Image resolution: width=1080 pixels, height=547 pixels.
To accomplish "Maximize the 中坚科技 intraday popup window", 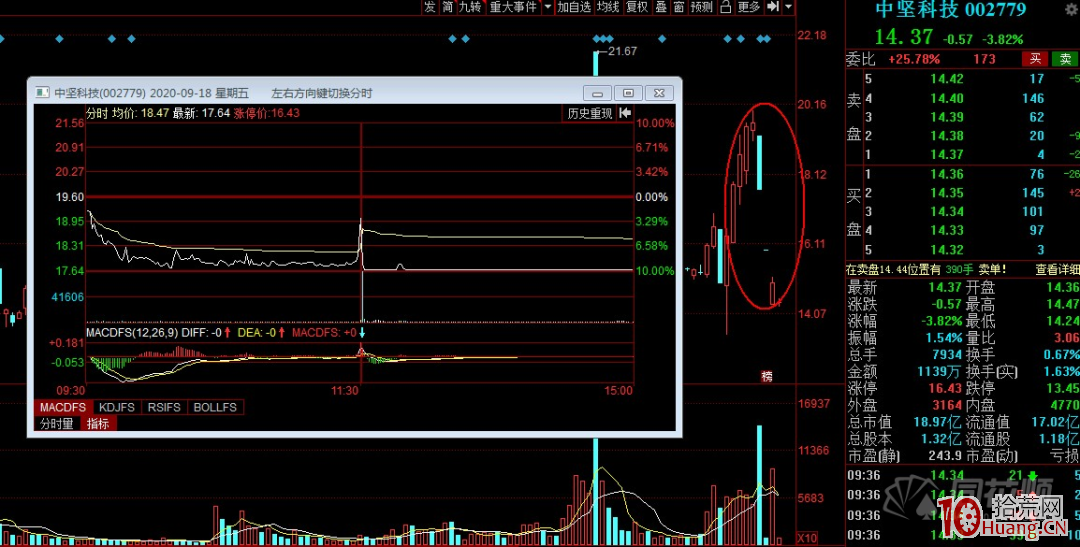I will (x=628, y=93).
